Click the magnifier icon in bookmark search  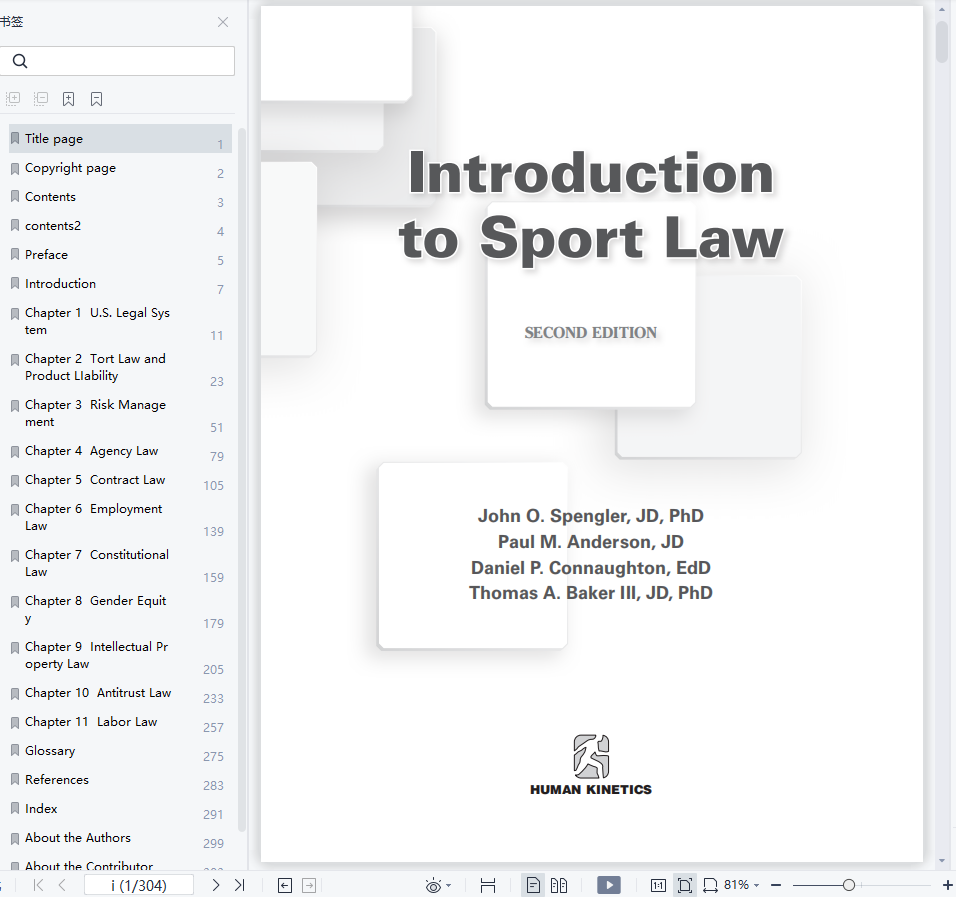(x=20, y=61)
